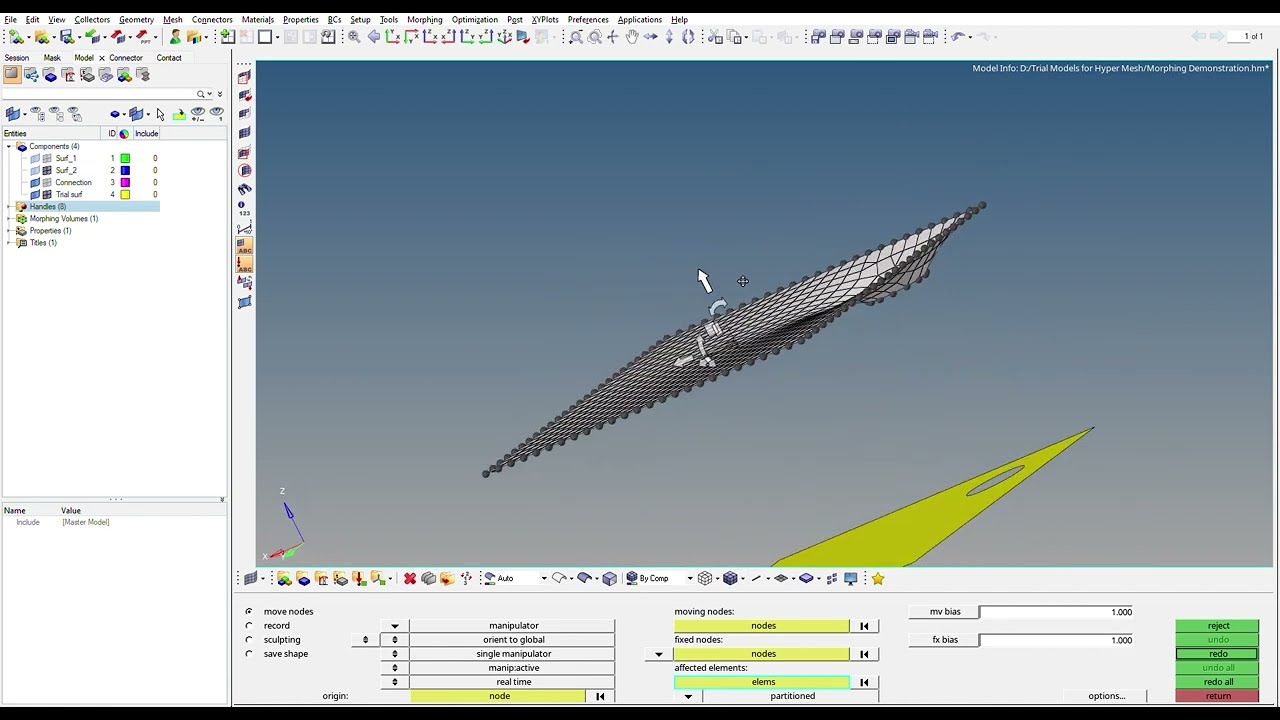The width and height of the screenshot is (1280, 720).
Task: Click the green user profile icon
Action: 175,37
